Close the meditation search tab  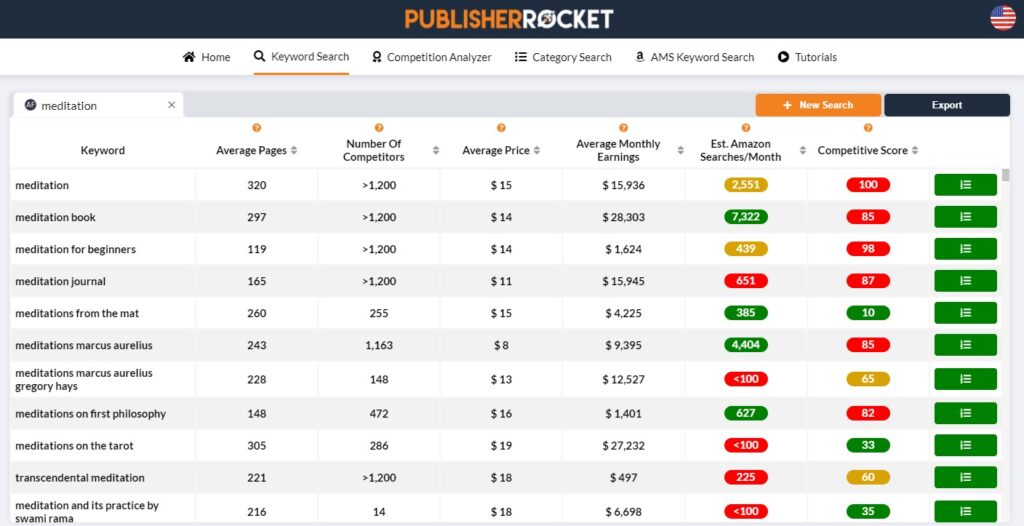[x=171, y=105]
